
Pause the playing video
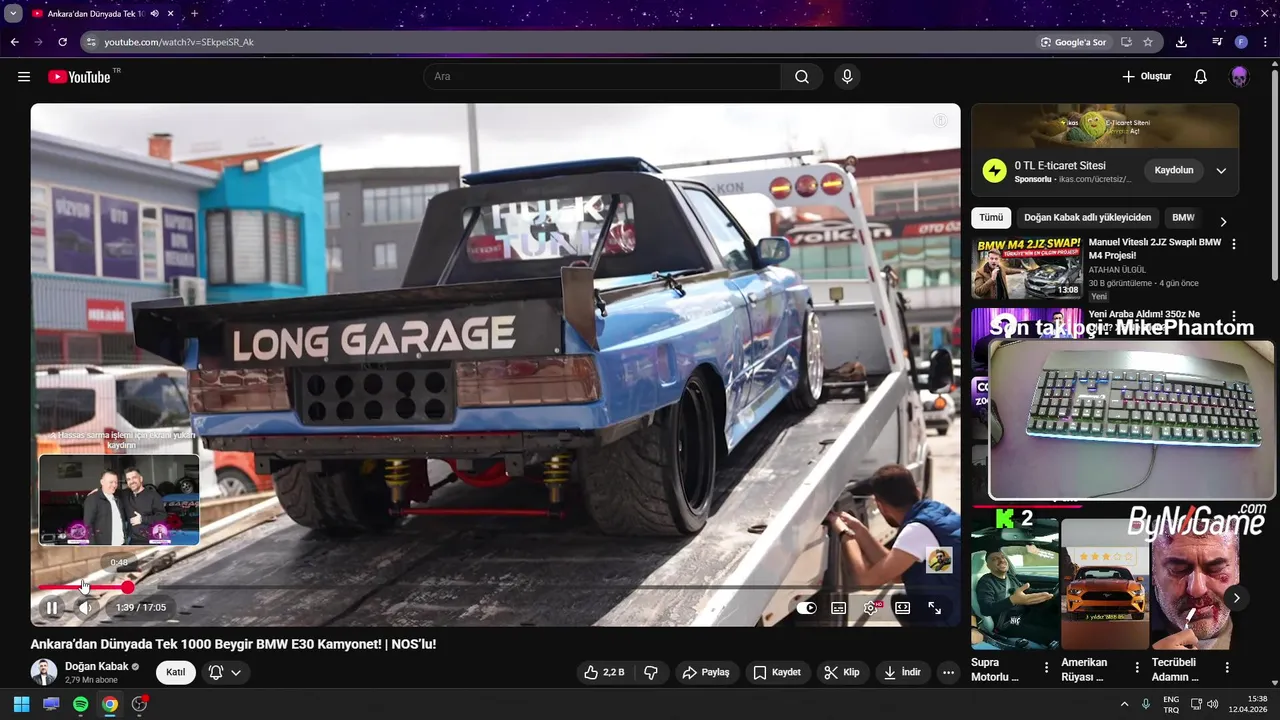(52, 607)
